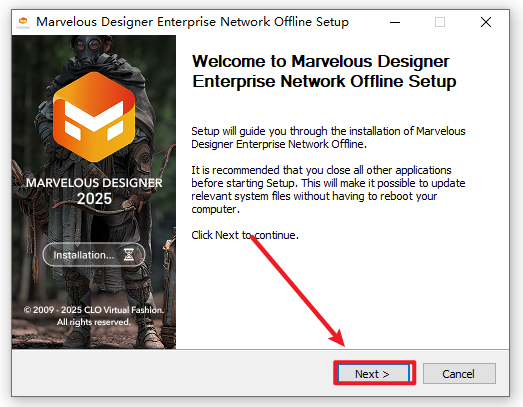Minimize the setup window
Viewport: 523px width, 407px height.
point(395,22)
